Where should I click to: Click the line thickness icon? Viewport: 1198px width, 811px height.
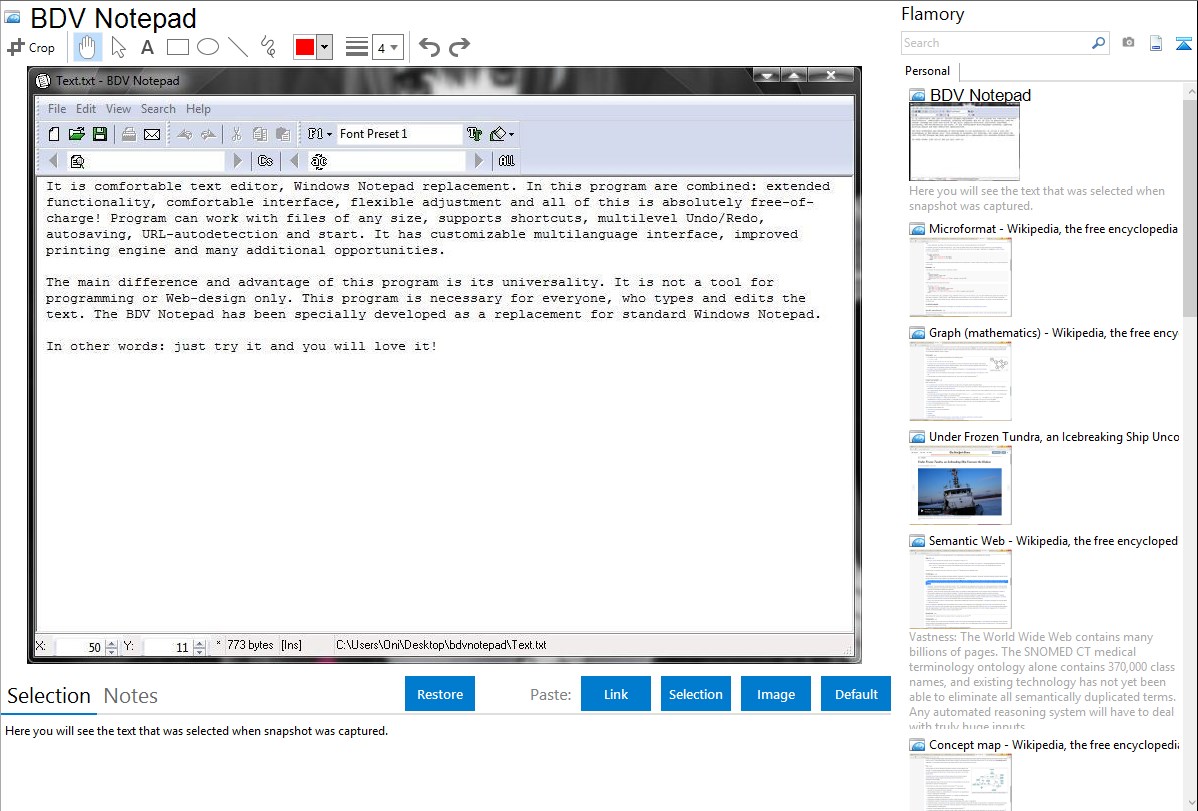(x=357, y=47)
